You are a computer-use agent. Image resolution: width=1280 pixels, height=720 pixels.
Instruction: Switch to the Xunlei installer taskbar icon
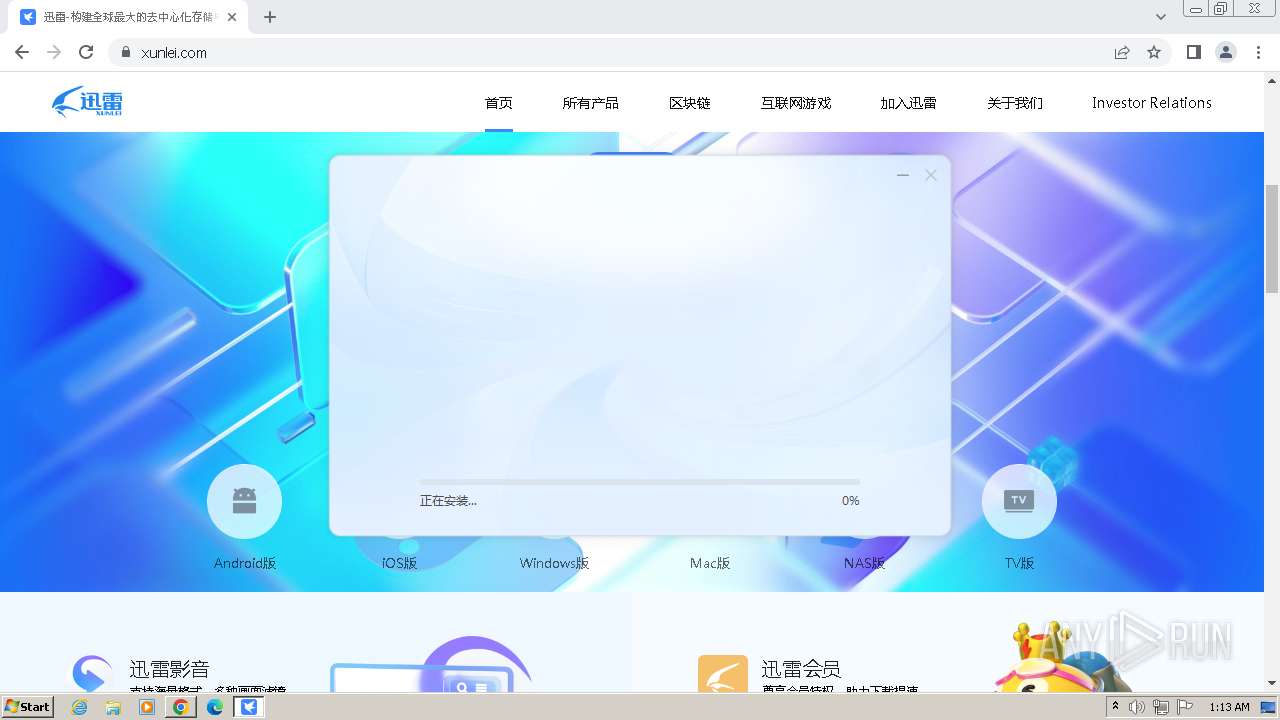[249, 707]
